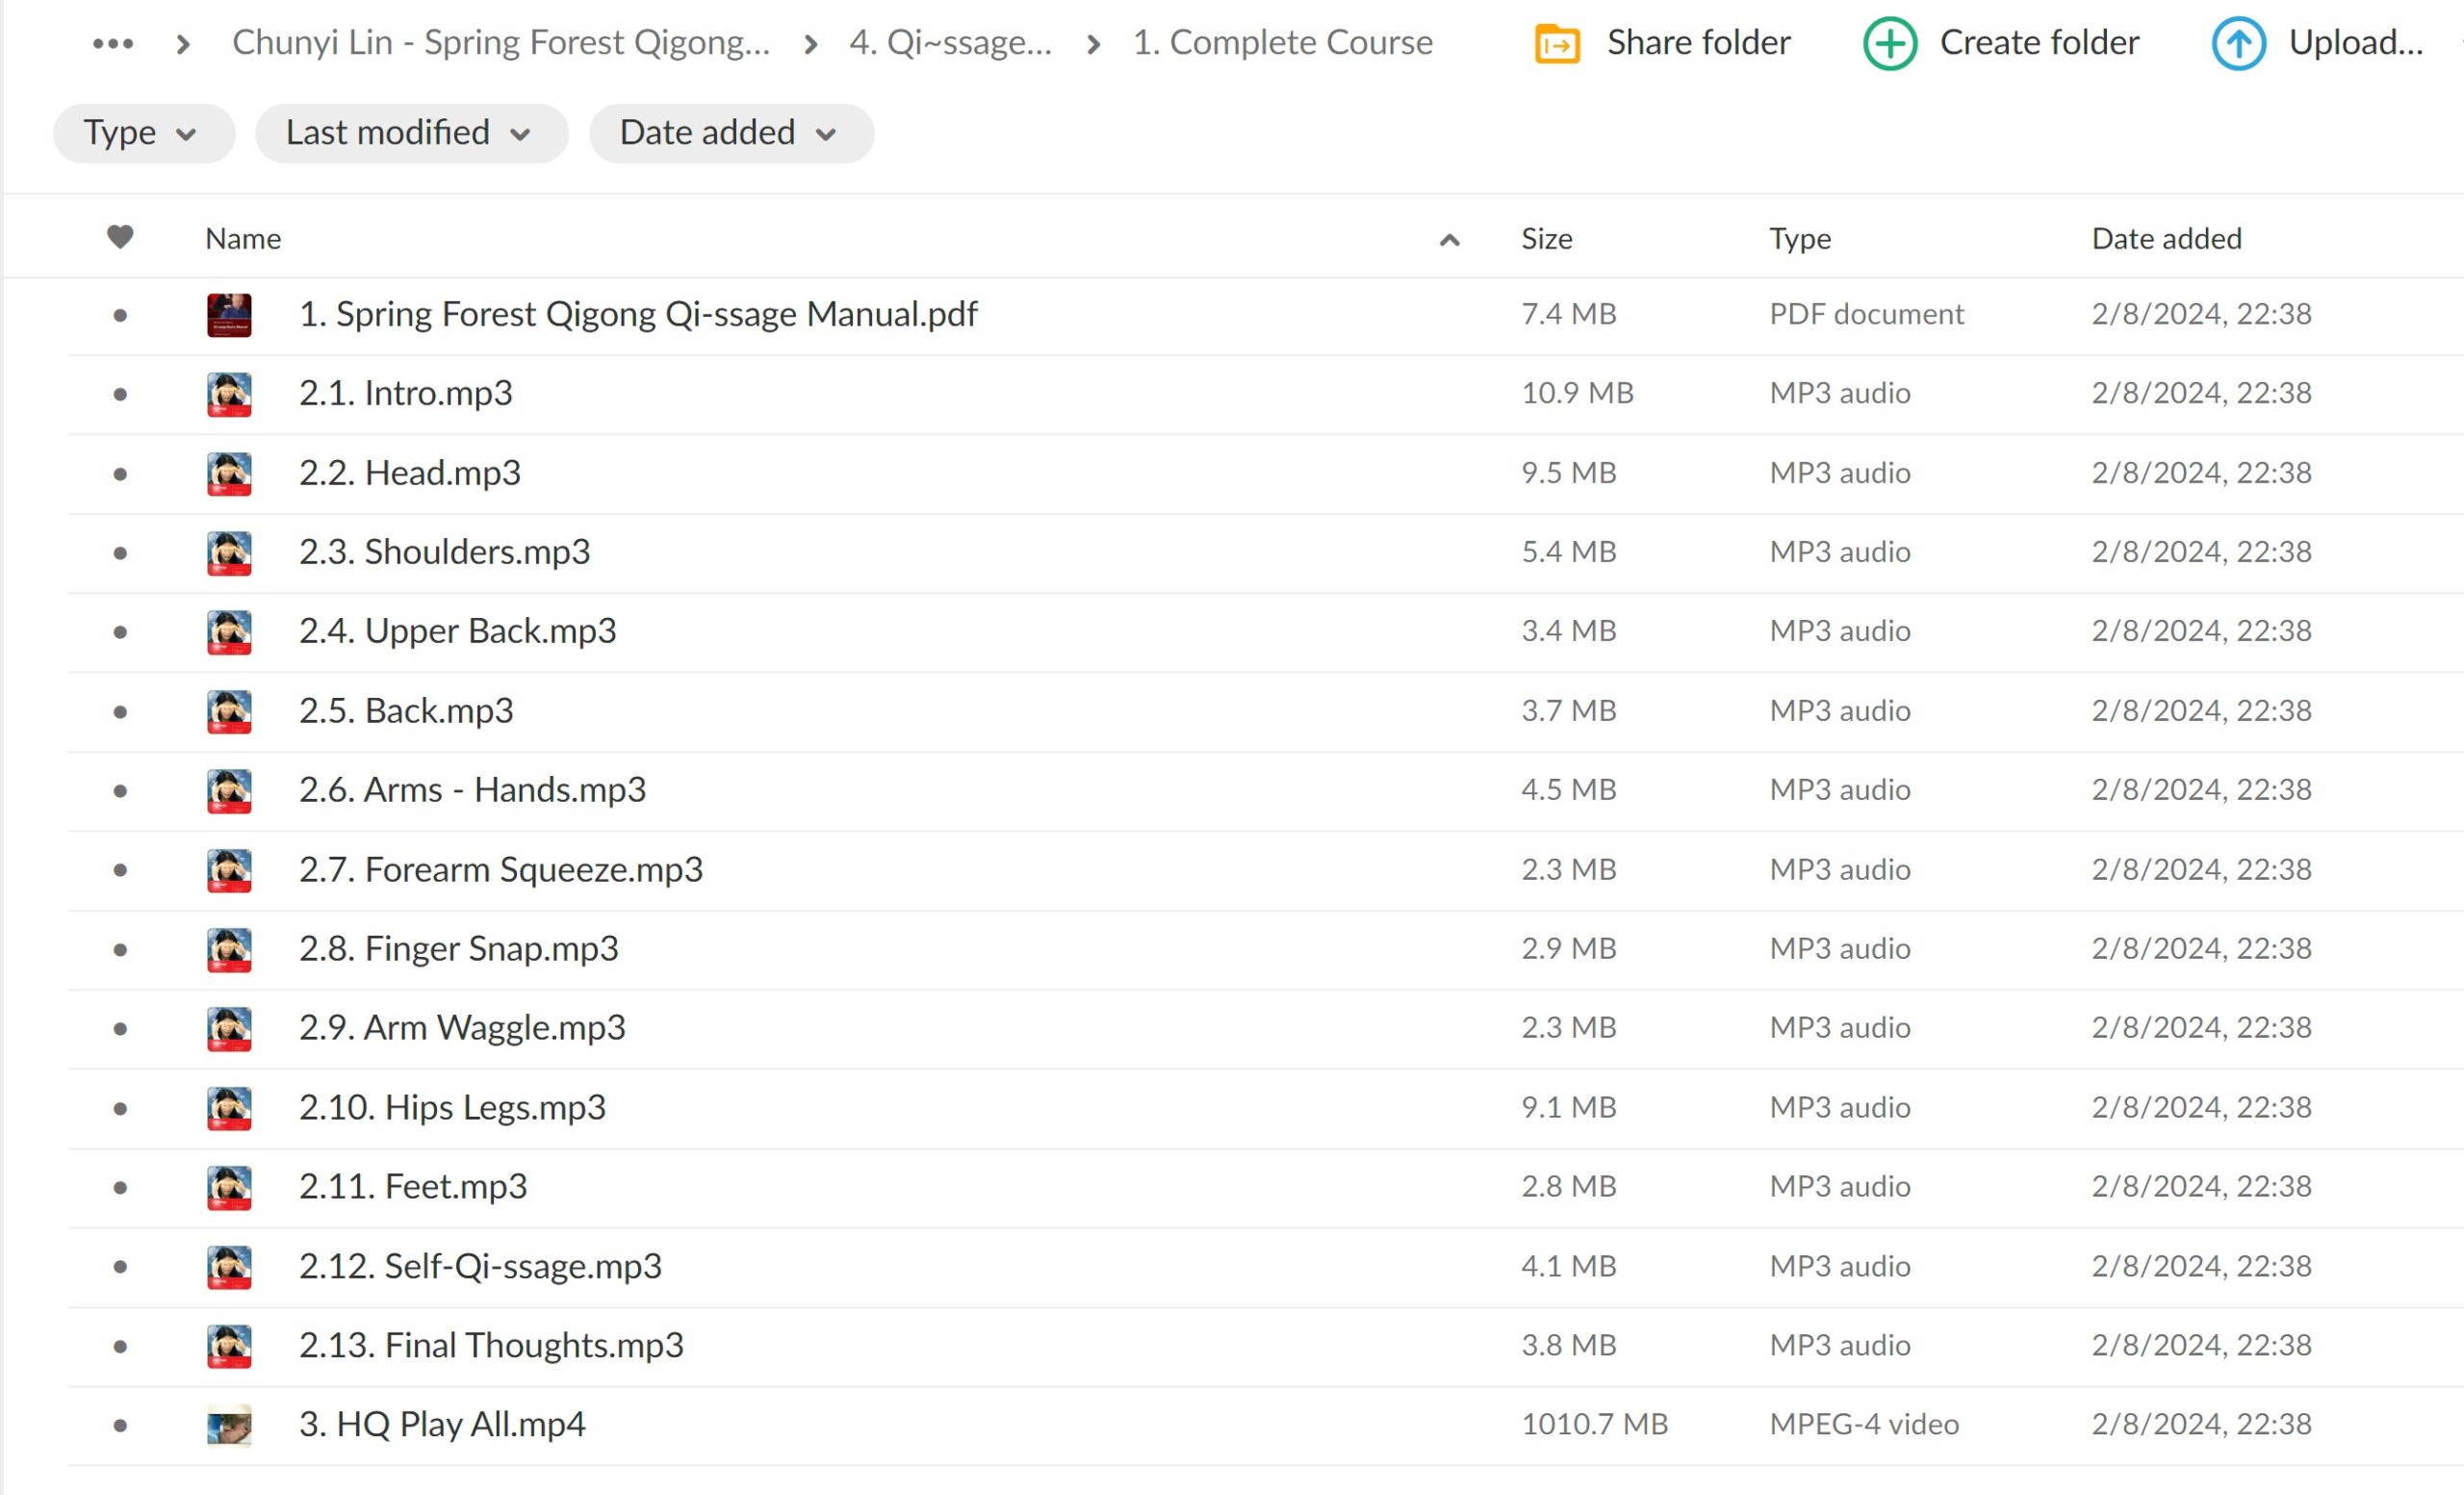
Task: Click the 2.13. Final Thoughts.mp3 file icon
Action: [x=229, y=1346]
